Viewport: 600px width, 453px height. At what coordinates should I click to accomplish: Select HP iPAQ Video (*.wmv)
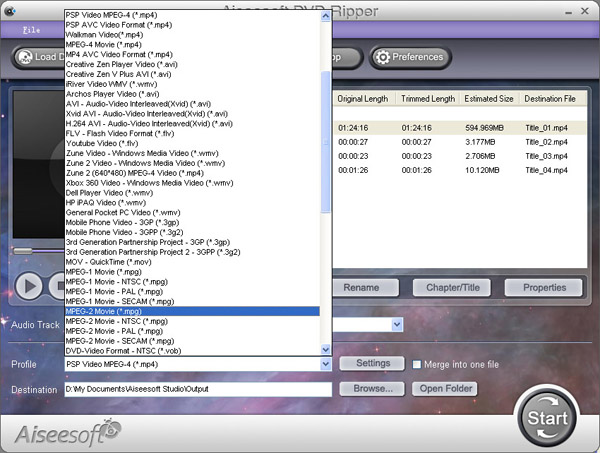(x=192, y=203)
